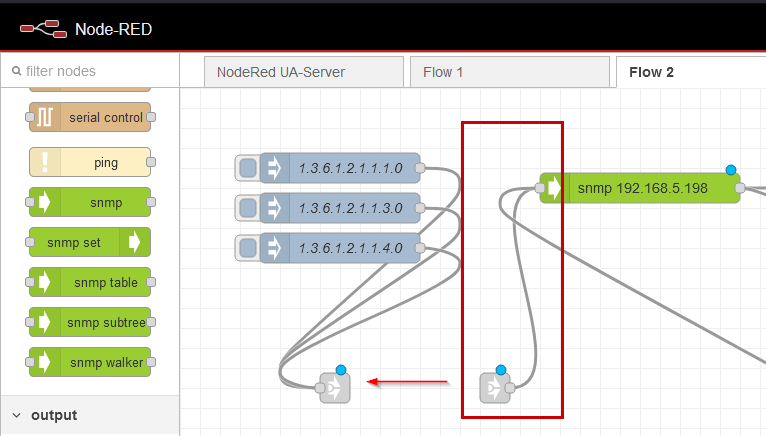
Task: Click input port of snmp set palette node
Action: pyautogui.click(x=30, y=242)
